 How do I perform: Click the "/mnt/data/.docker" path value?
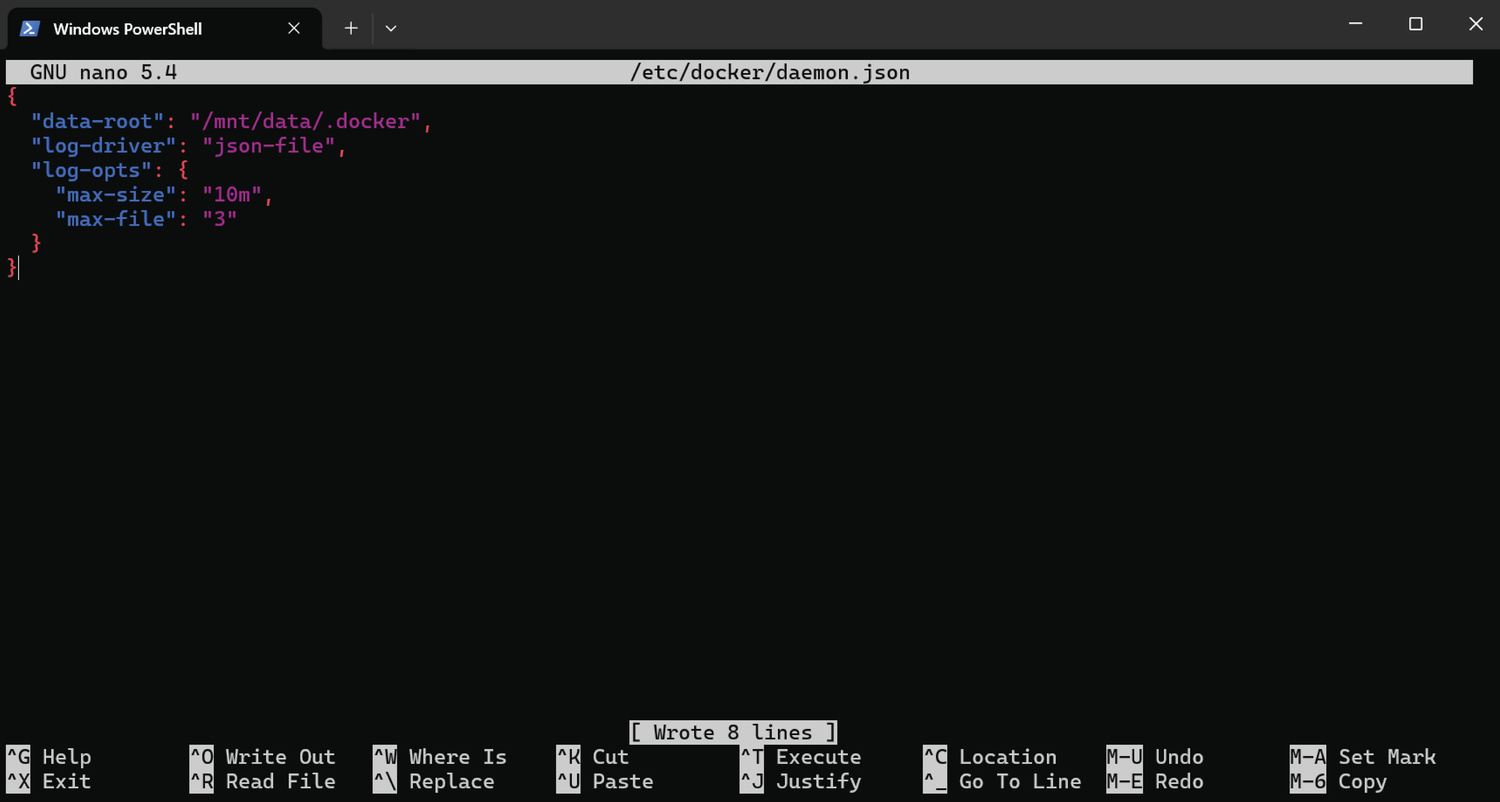(x=306, y=121)
